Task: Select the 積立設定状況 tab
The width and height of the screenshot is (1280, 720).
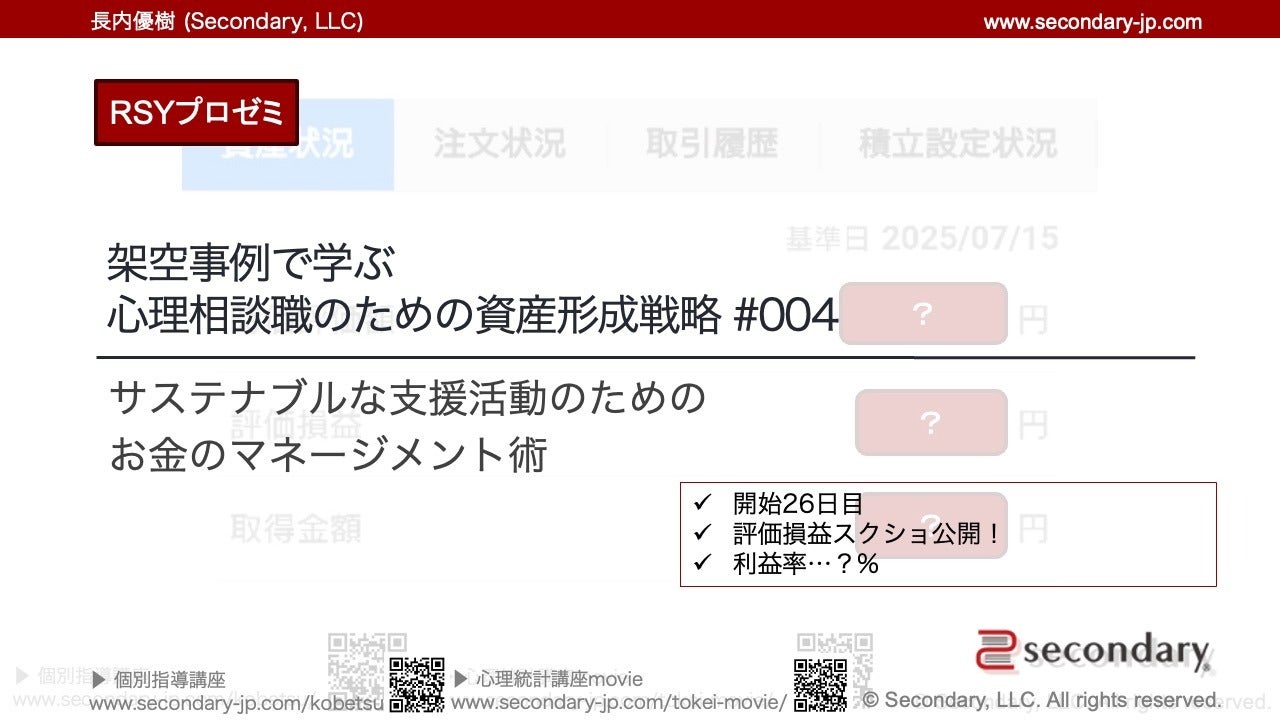Action: click(x=957, y=144)
